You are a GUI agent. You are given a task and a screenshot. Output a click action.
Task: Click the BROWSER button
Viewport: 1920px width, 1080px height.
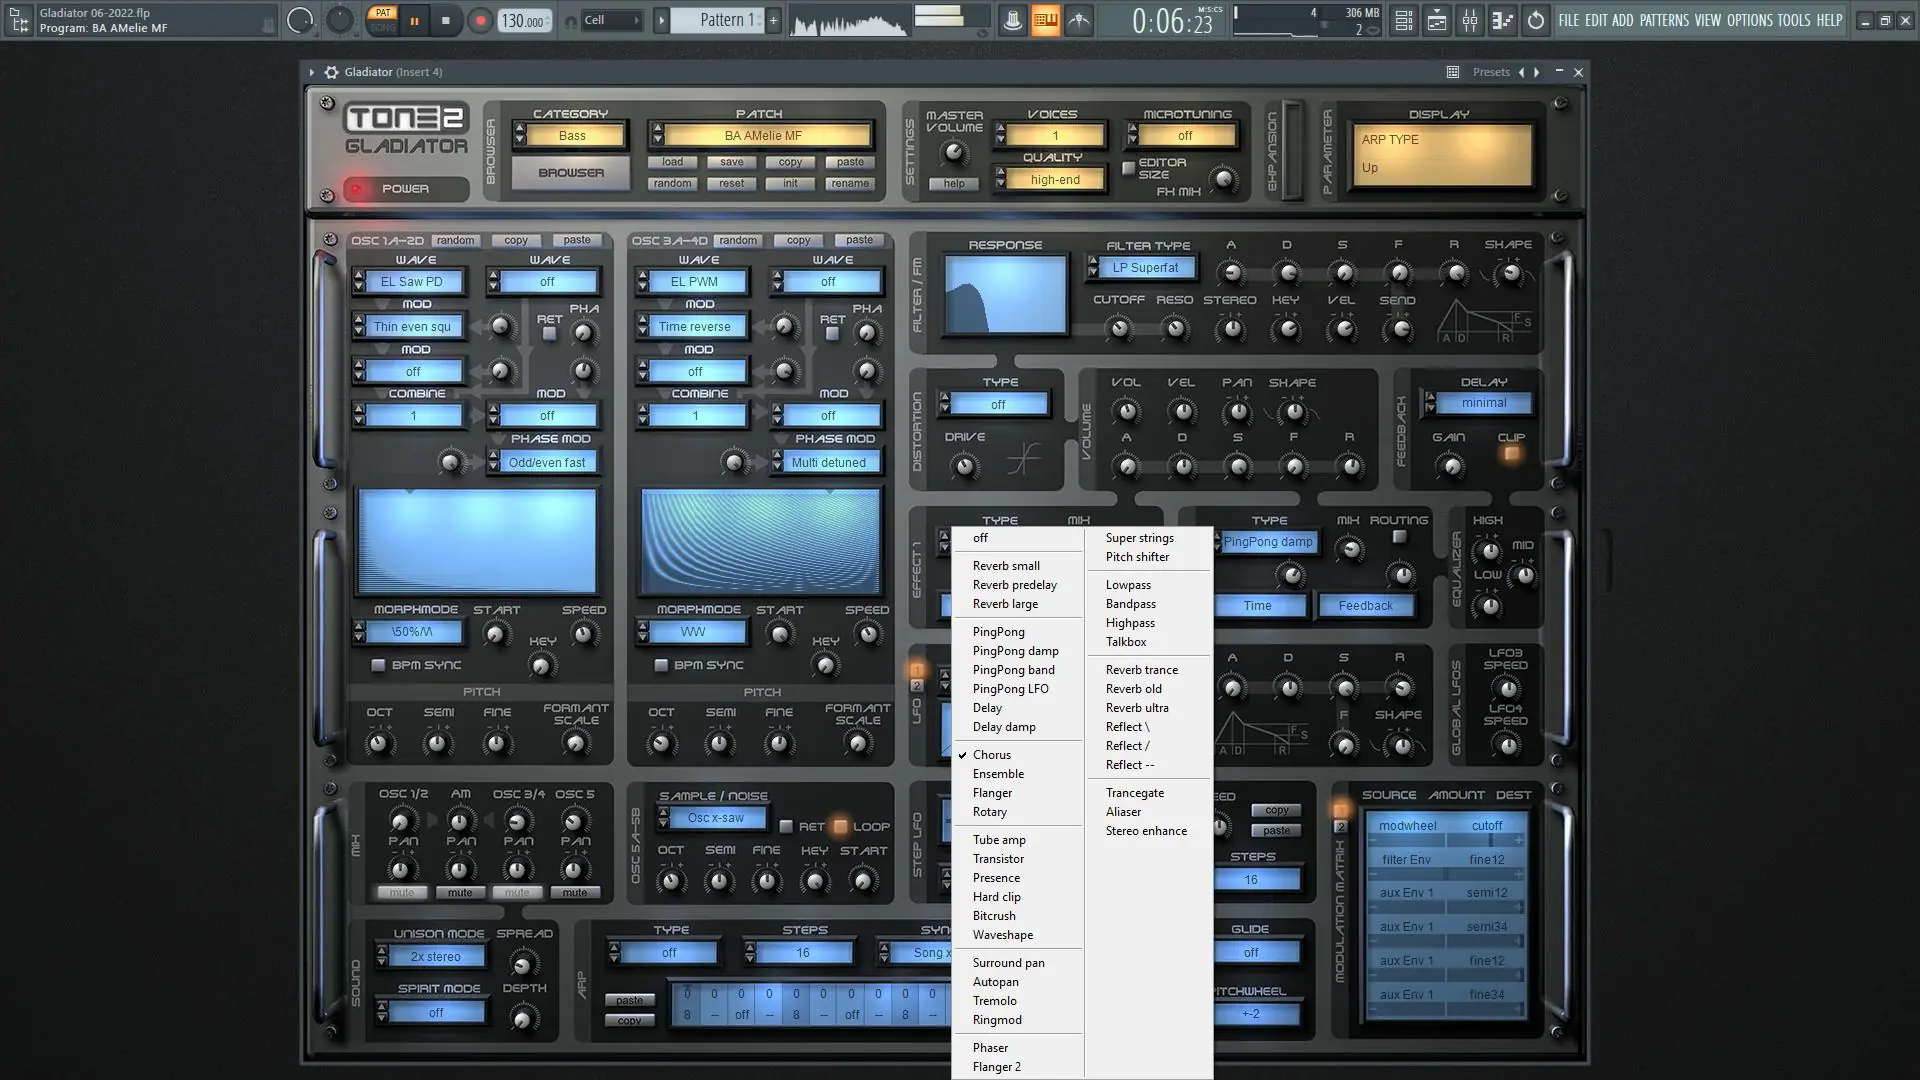tap(571, 173)
